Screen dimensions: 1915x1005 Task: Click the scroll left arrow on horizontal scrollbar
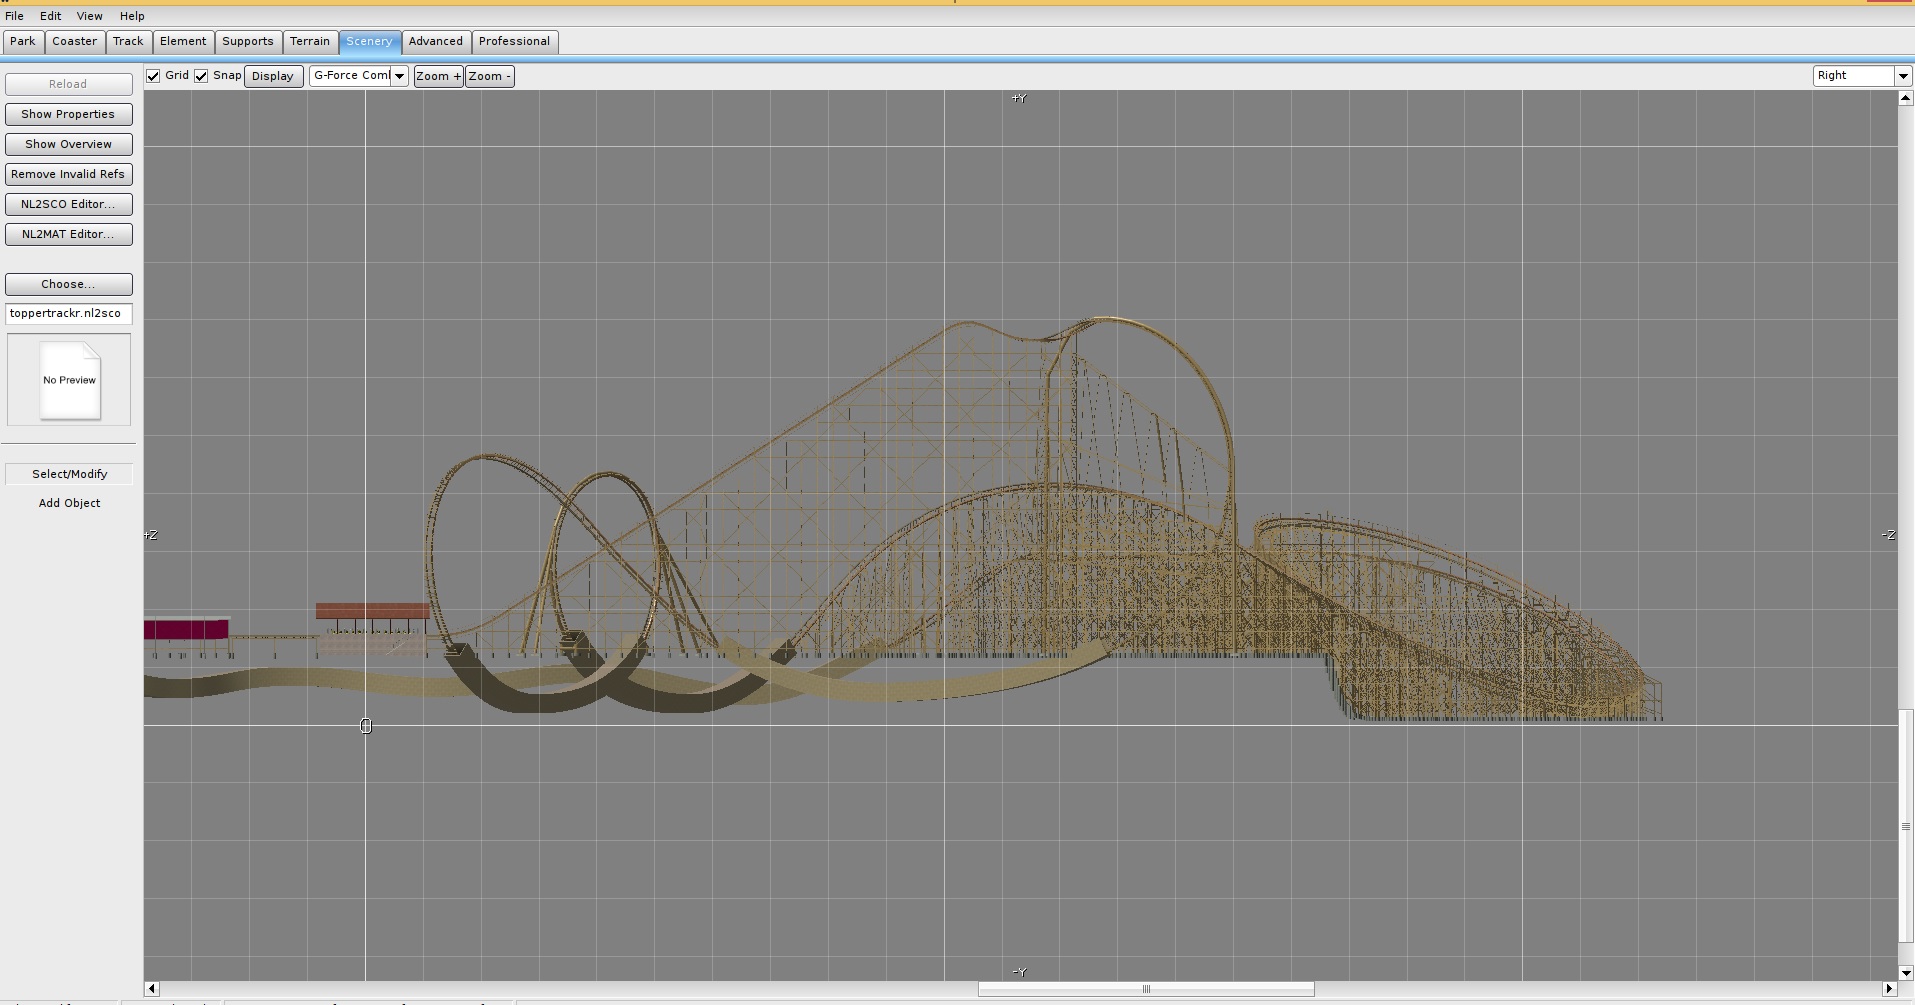click(152, 989)
